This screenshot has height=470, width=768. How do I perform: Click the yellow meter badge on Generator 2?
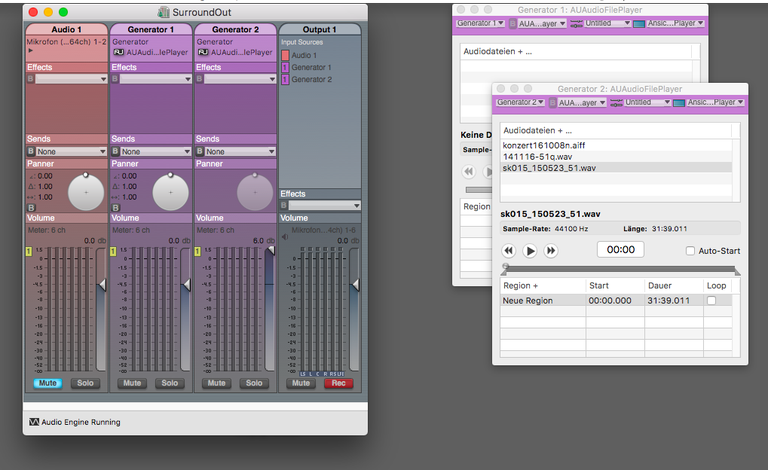point(197,251)
